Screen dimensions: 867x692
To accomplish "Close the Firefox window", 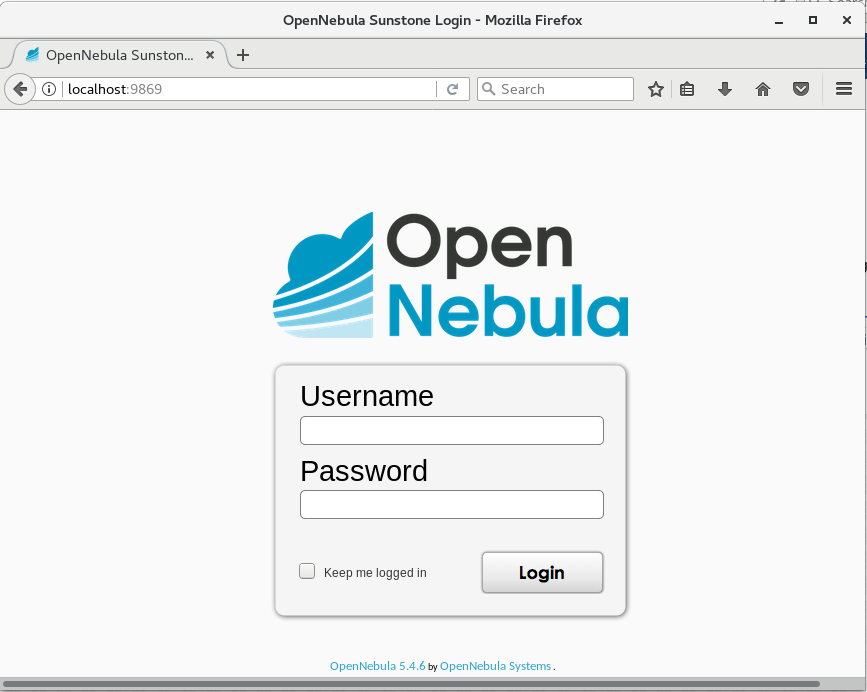I will click(846, 20).
